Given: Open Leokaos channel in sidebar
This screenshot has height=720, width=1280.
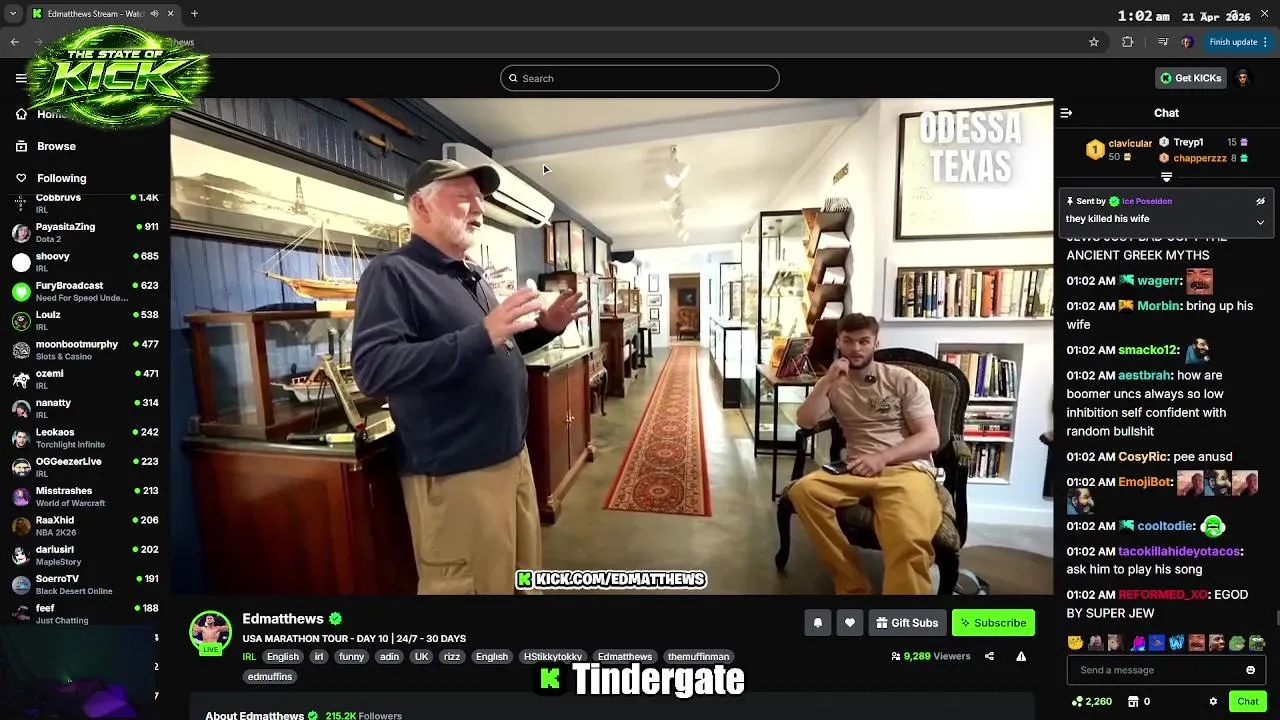Looking at the screenshot, I should pyautogui.click(x=85, y=438).
